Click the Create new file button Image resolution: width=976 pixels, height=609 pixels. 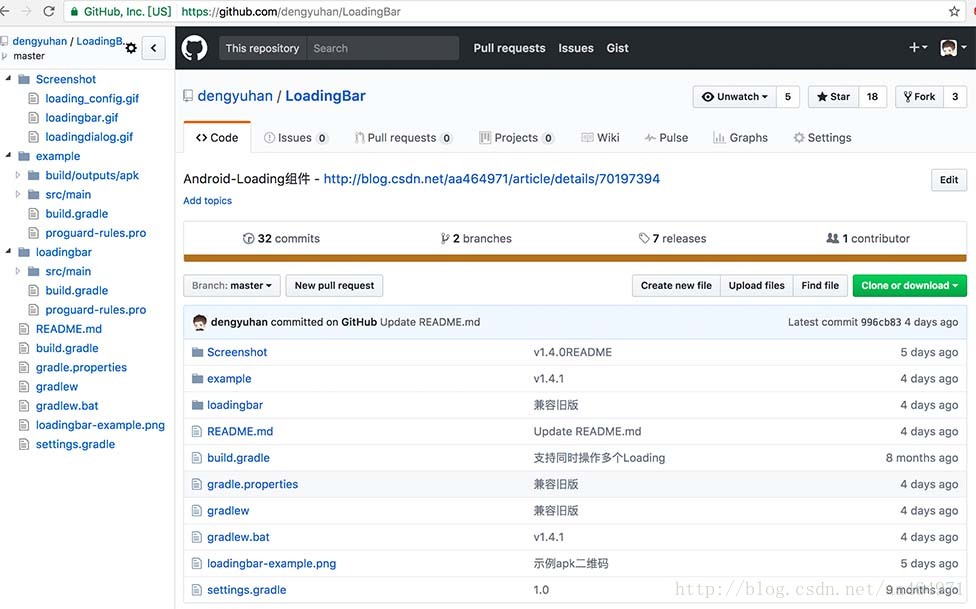pyautogui.click(x=676, y=286)
